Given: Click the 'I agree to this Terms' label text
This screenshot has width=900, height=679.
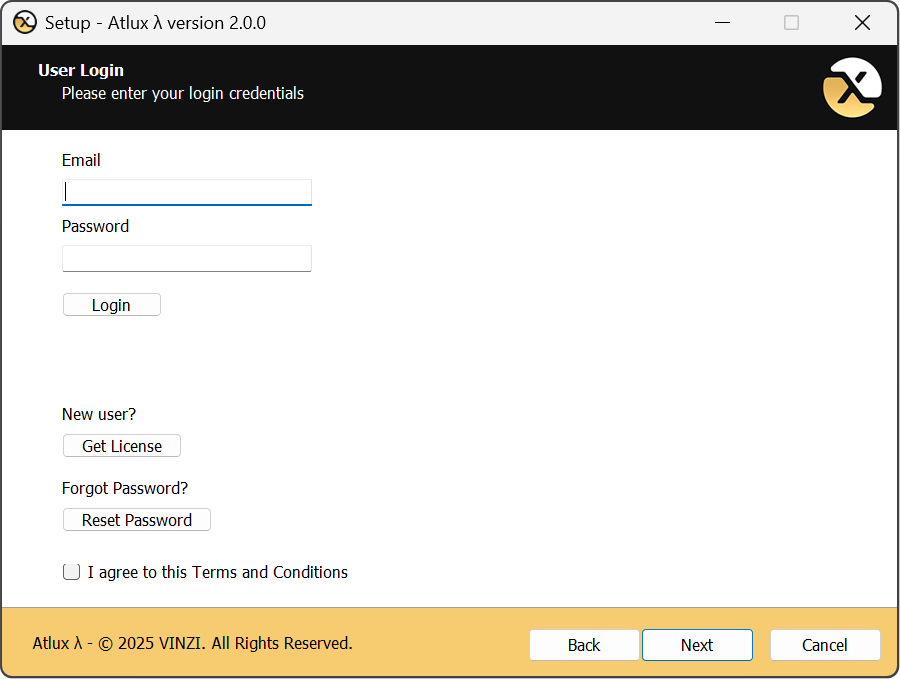Looking at the screenshot, I should [218, 572].
